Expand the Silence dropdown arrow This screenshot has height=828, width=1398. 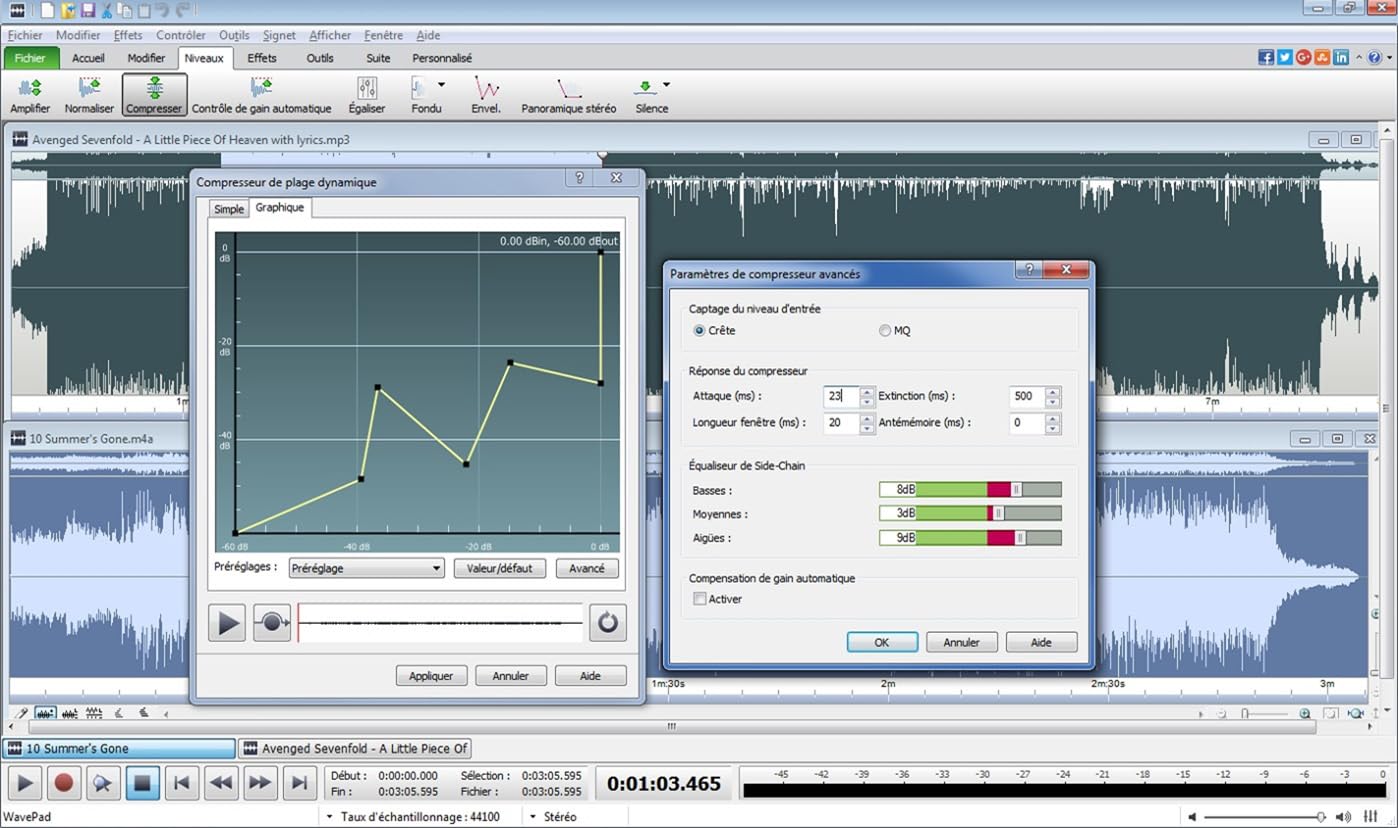pyautogui.click(x=666, y=85)
